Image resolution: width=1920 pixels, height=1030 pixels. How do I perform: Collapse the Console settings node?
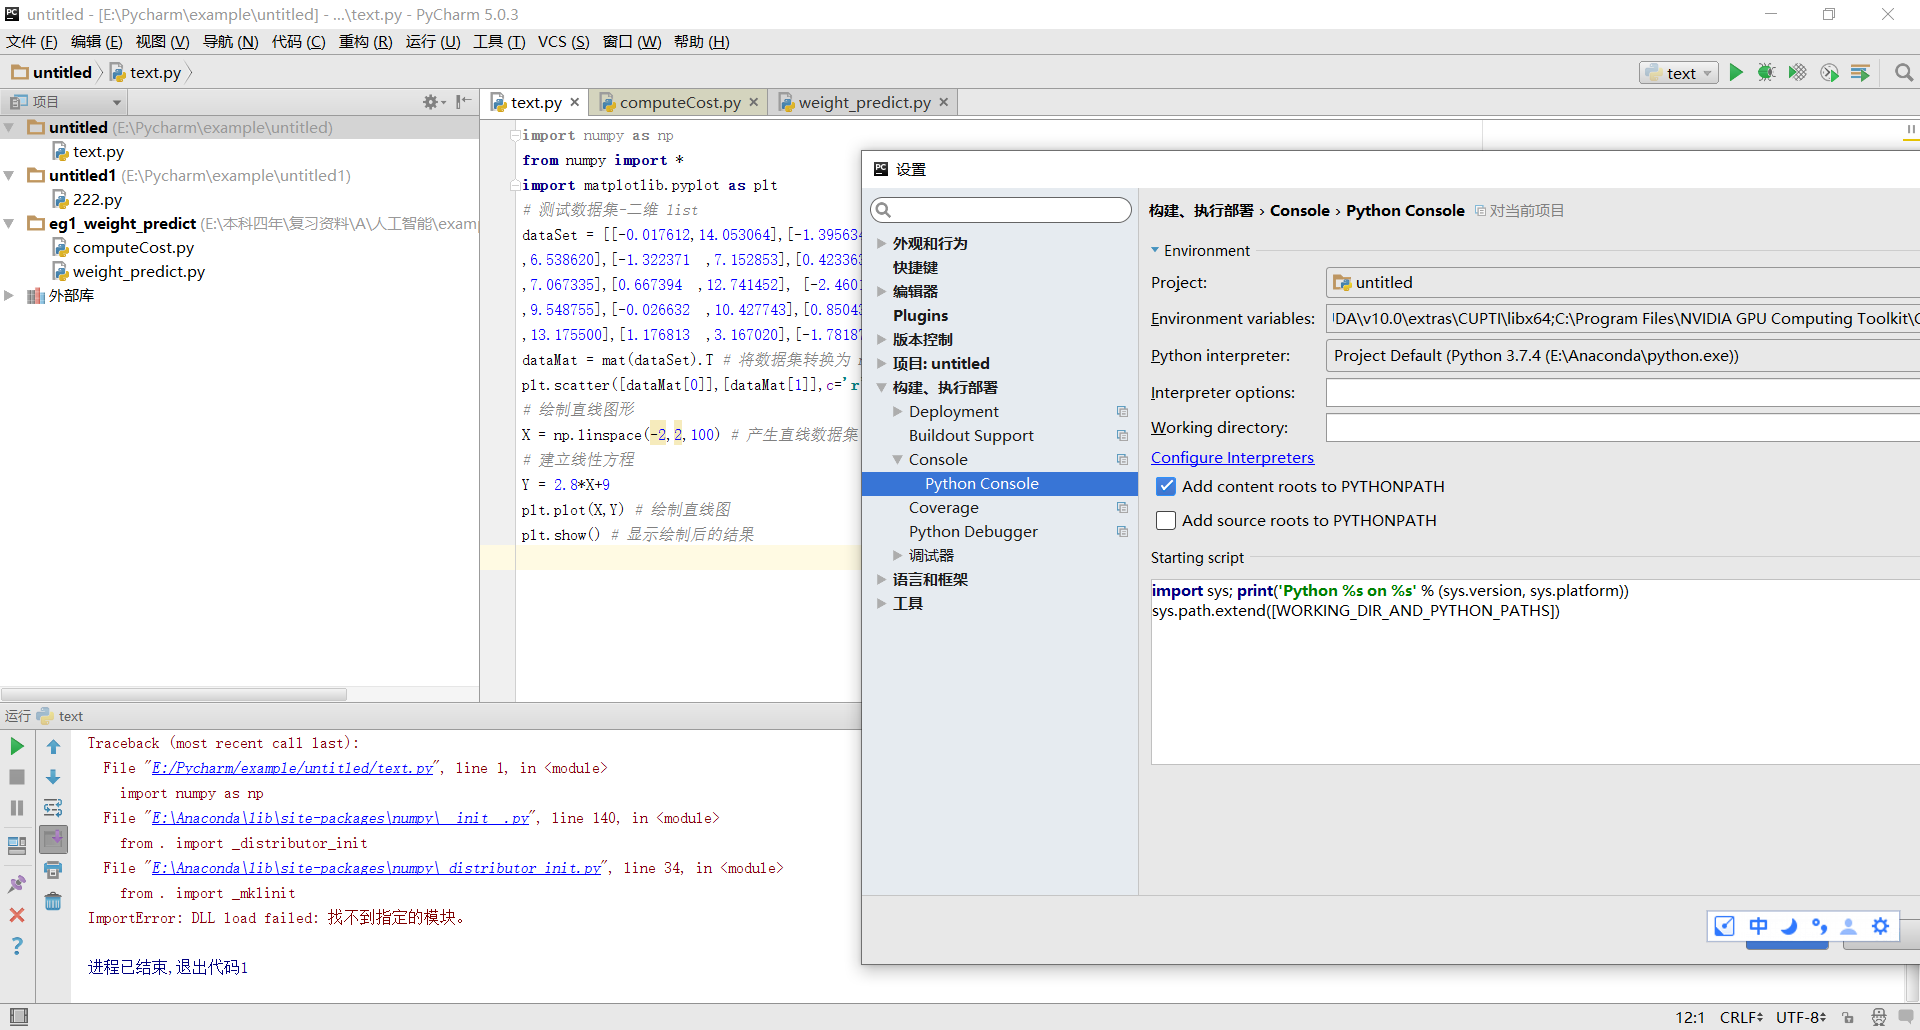[x=897, y=460]
